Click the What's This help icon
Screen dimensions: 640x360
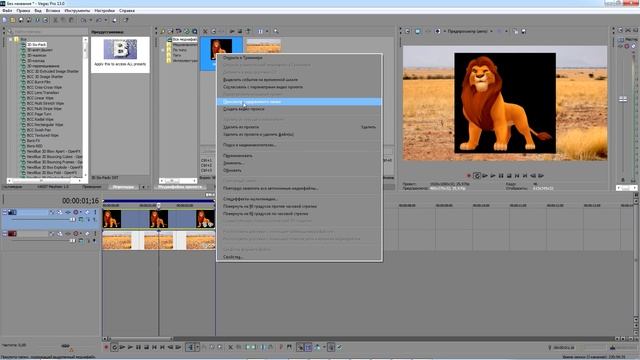126,20
